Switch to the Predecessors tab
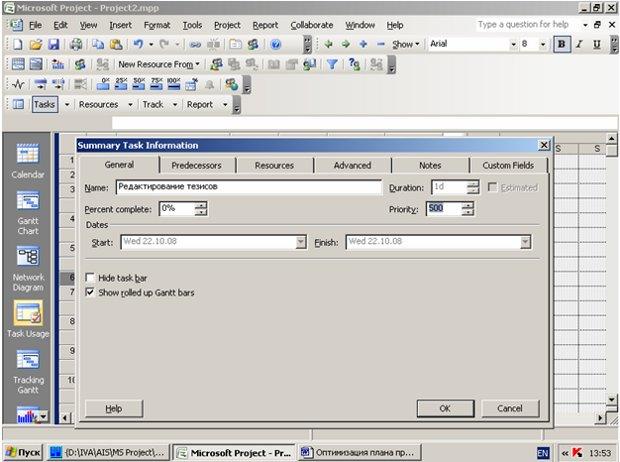The height and width of the screenshot is (462, 620). 196,165
